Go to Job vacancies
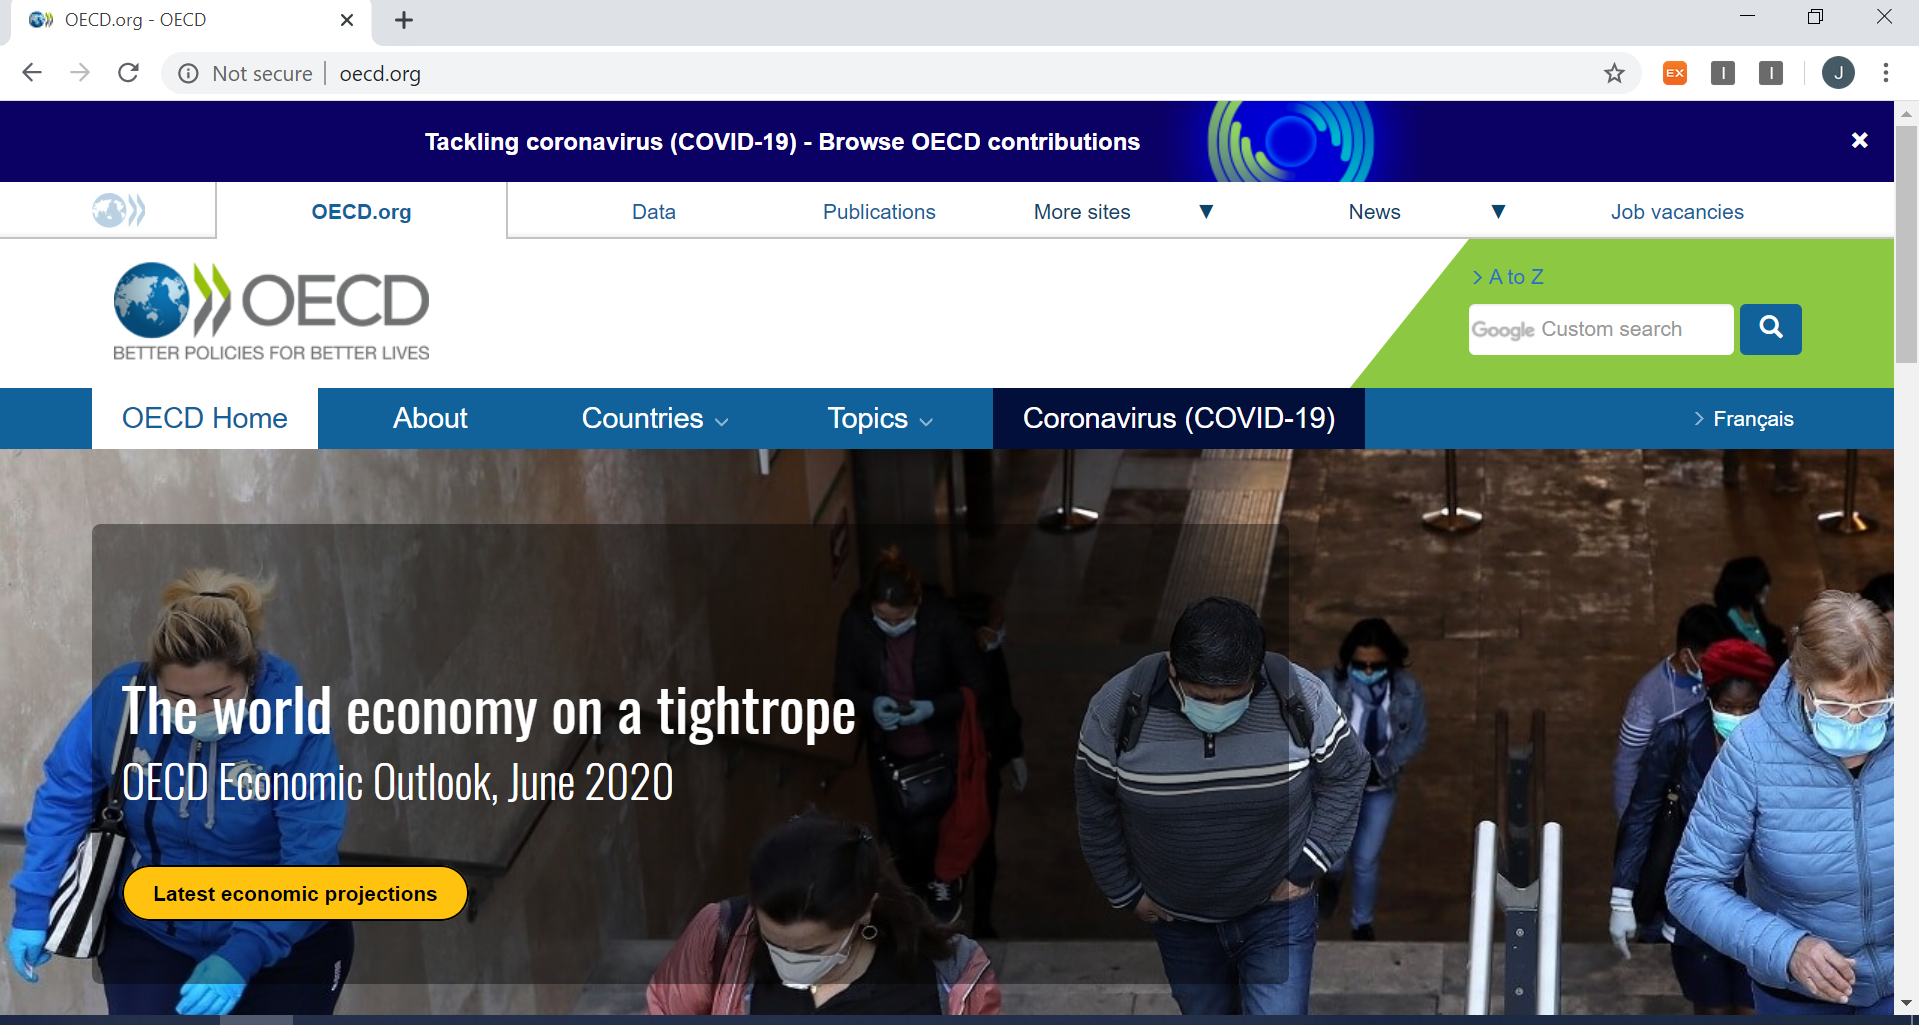This screenshot has height=1025, width=1919. tap(1677, 212)
